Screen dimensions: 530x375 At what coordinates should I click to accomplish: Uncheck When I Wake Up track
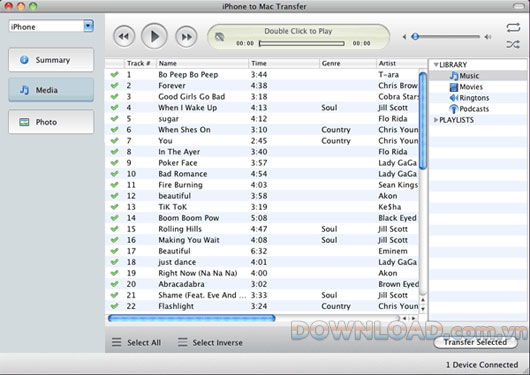pyautogui.click(x=115, y=108)
